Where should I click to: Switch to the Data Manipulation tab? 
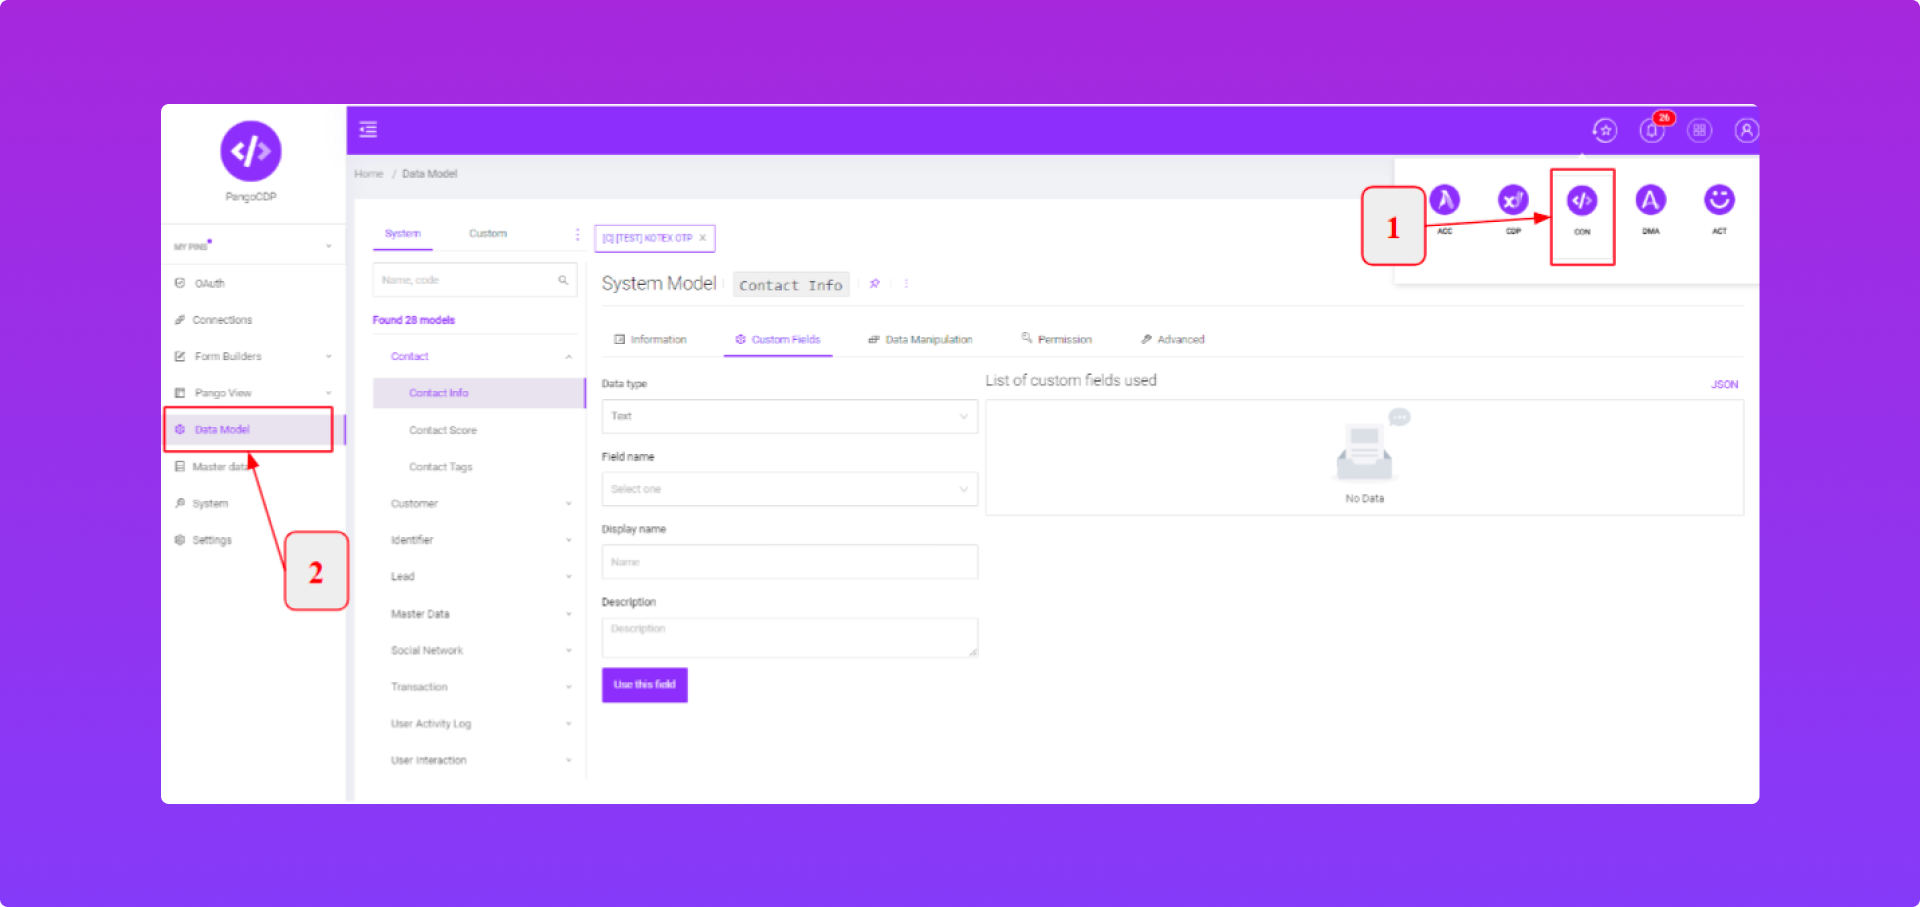(x=920, y=340)
